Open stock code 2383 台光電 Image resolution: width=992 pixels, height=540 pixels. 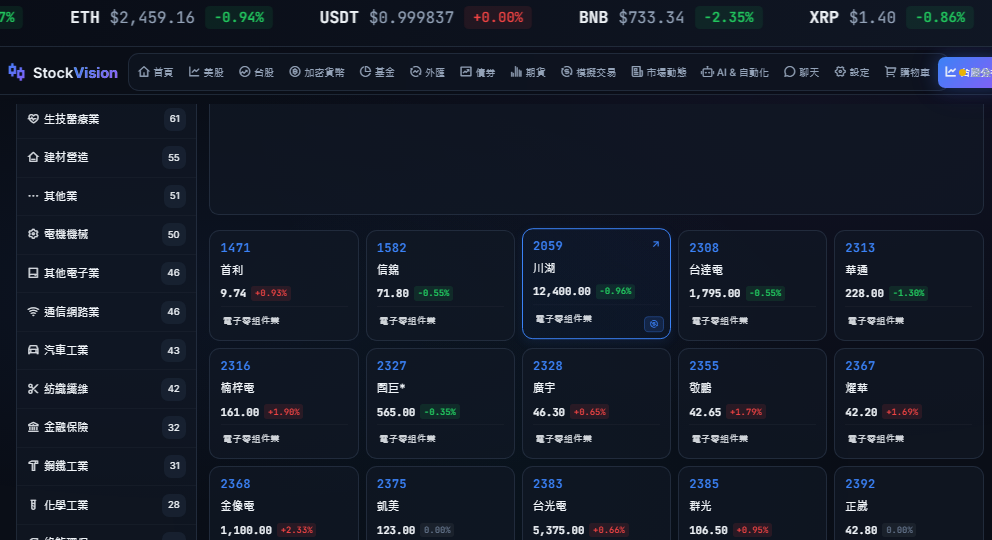click(548, 484)
